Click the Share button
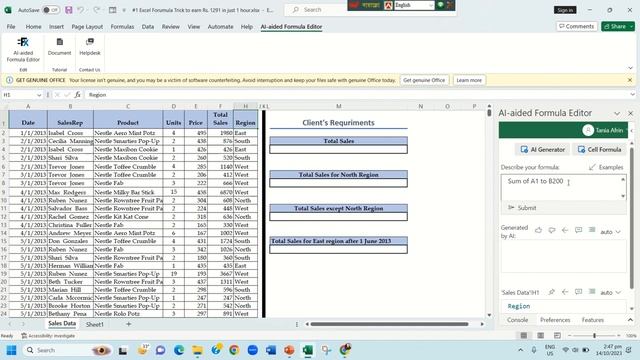Image resolution: width=640 pixels, height=360 pixels. pyautogui.click(x=618, y=27)
